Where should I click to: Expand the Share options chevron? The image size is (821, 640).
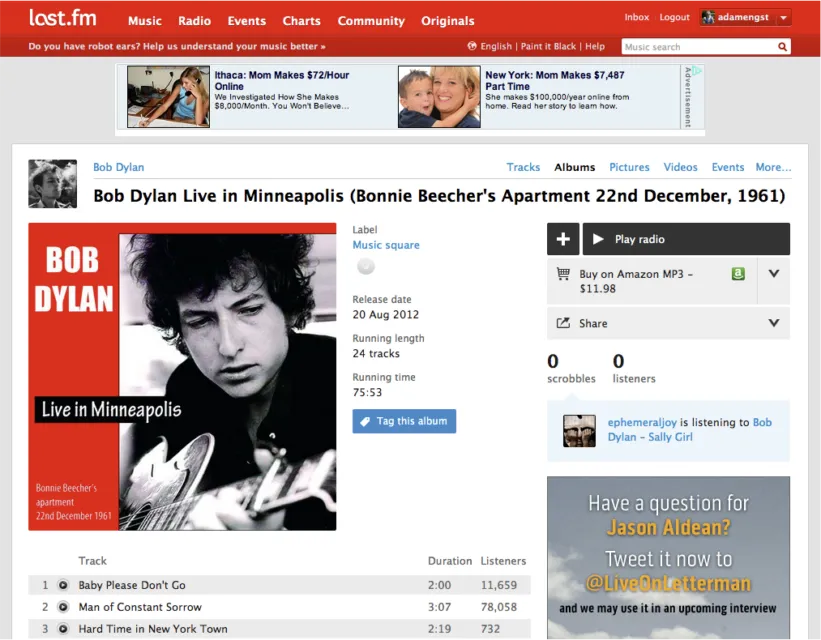coord(774,323)
